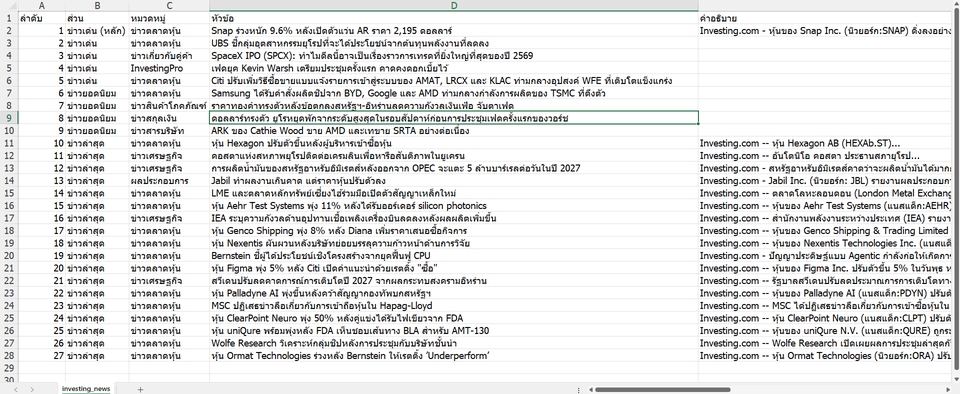Select the ARK Cathie Wood headline cell

tap(454, 130)
